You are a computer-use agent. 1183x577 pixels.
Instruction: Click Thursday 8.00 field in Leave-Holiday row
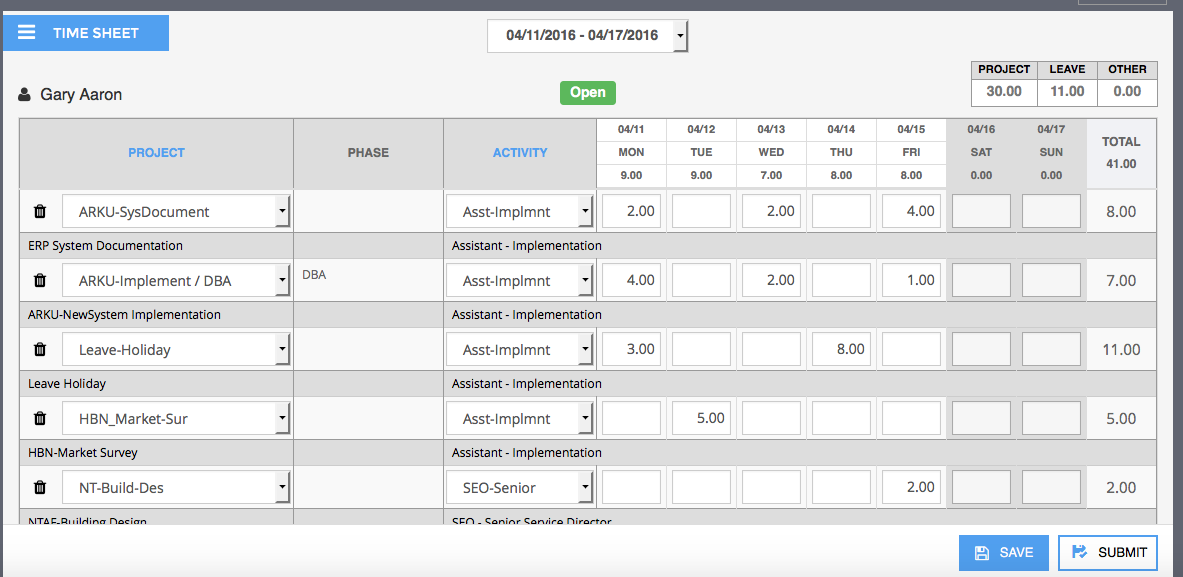841,350
